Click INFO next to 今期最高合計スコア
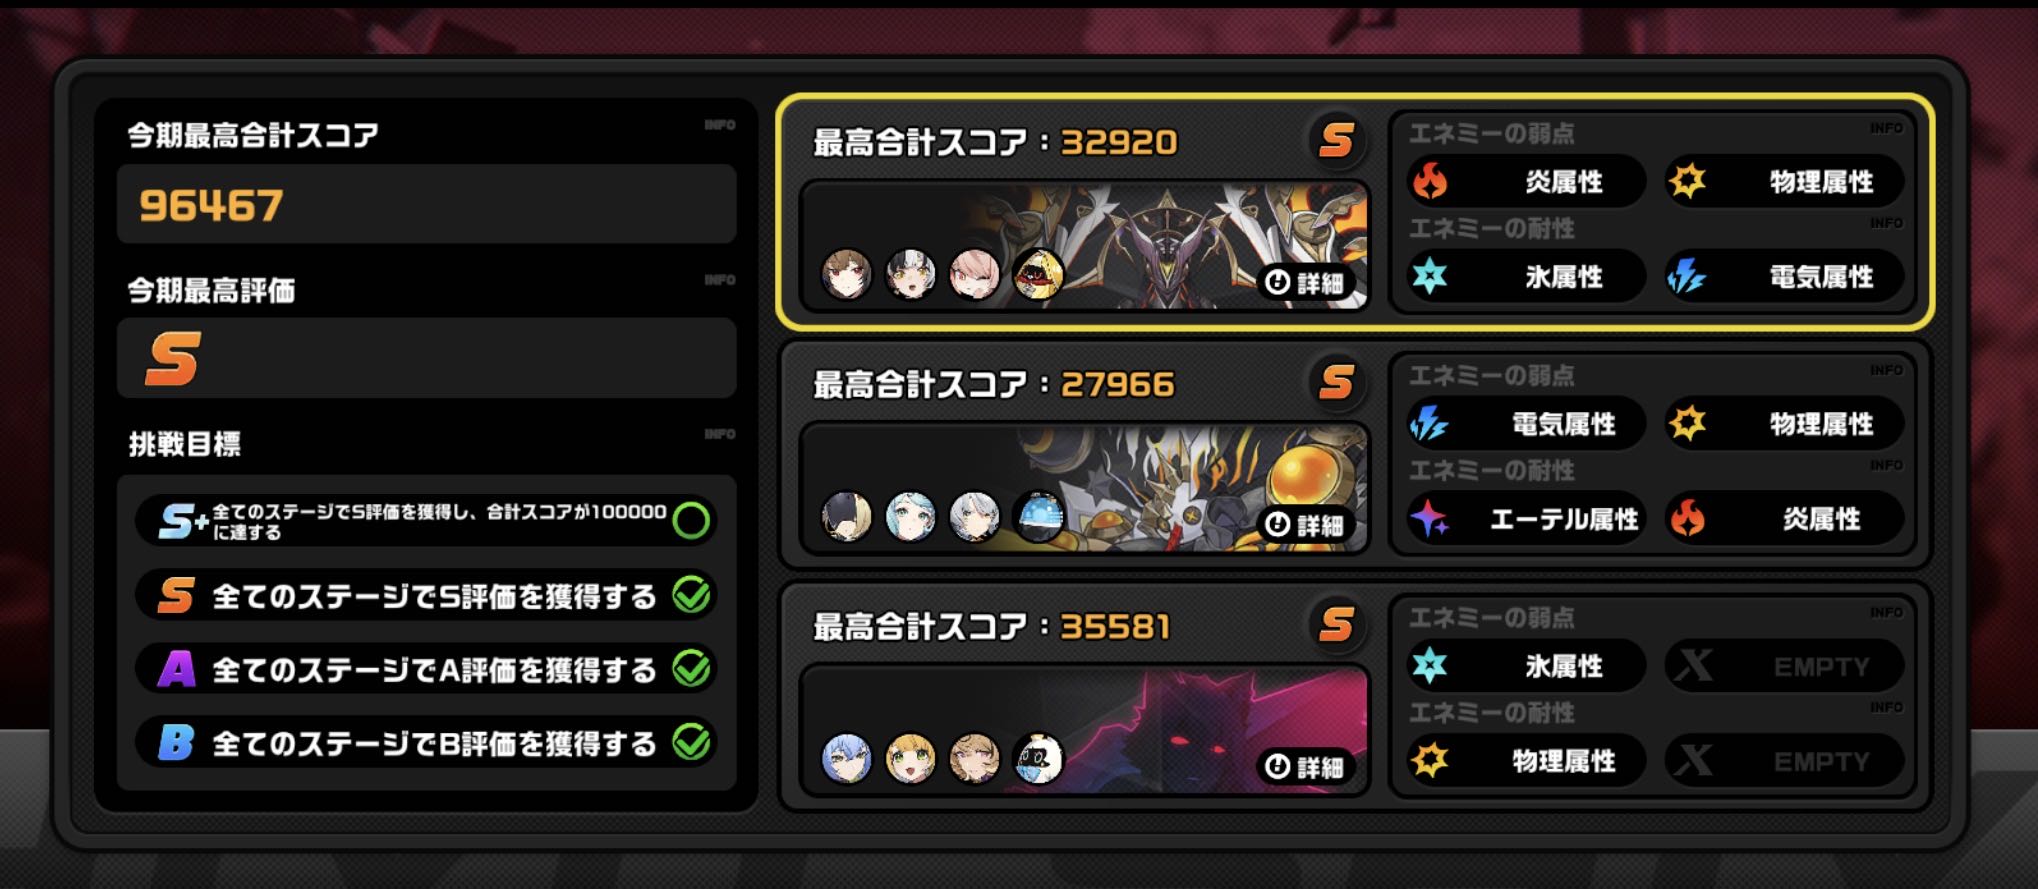This screenshot has height=889, width=2038. point(720,125)
